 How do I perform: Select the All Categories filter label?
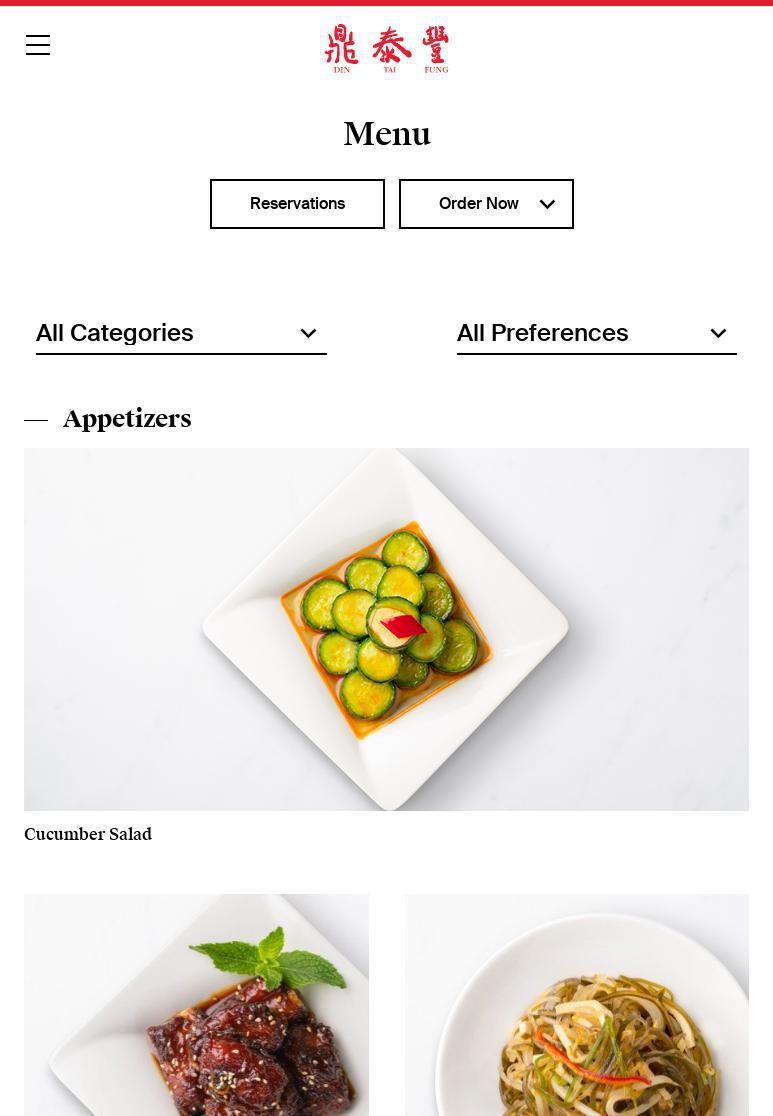pos(115,333)
